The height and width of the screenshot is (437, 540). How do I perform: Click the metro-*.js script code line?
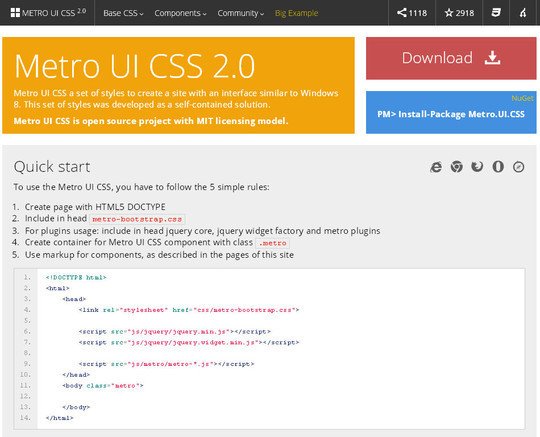point(166,364)
